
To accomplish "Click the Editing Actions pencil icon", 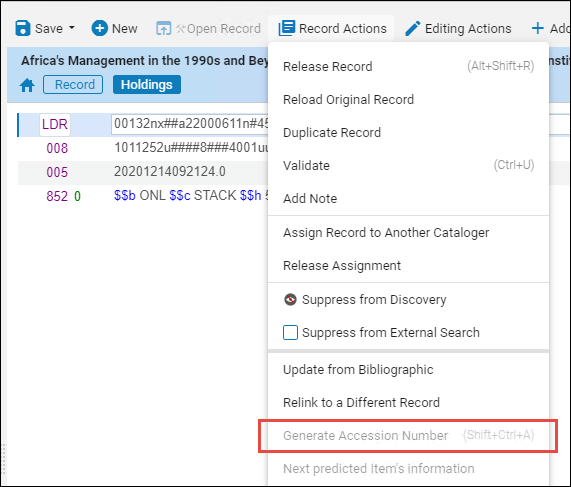I will point(413,28).
